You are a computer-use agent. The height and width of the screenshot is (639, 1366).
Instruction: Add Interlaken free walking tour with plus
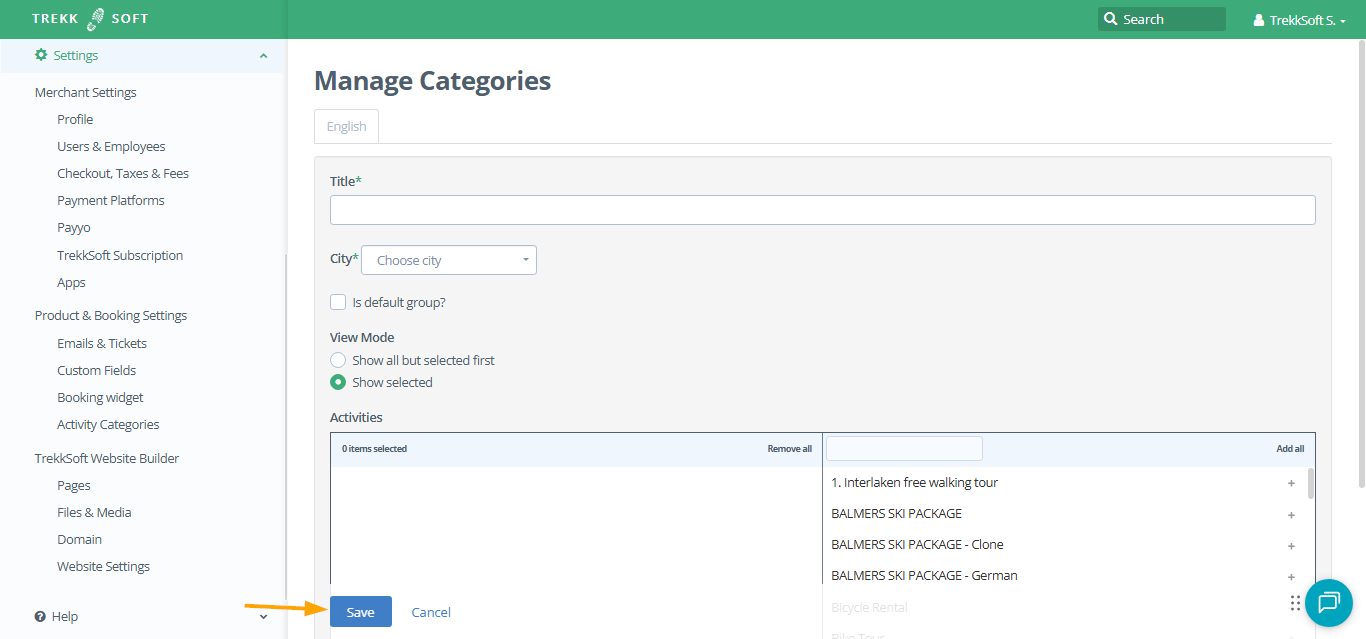click(1291, 484)
